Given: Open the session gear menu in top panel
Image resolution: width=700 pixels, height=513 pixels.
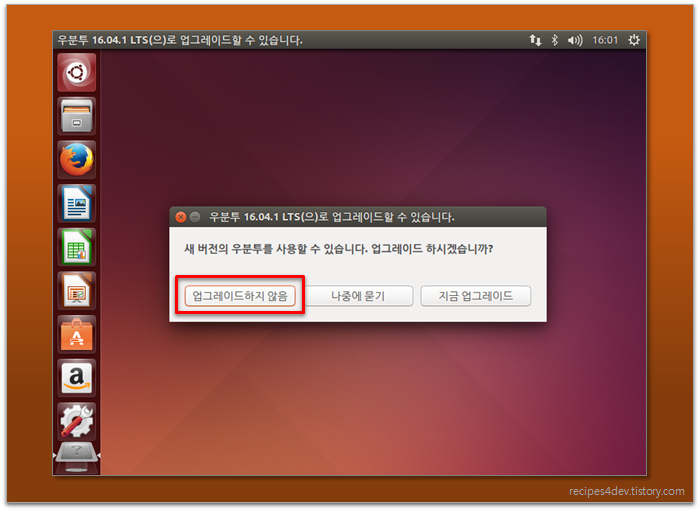Looking at the screenshot, I should (x=634, y=40).
